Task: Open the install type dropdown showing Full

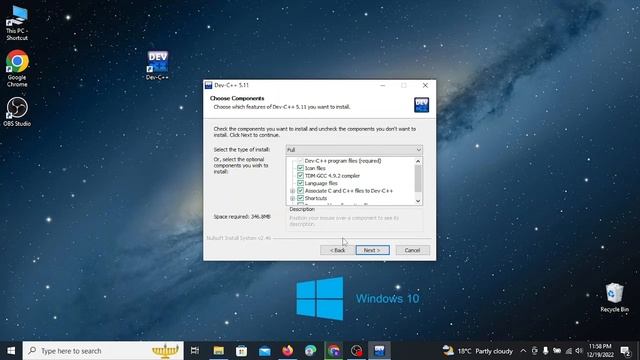Action: point(354,150)
